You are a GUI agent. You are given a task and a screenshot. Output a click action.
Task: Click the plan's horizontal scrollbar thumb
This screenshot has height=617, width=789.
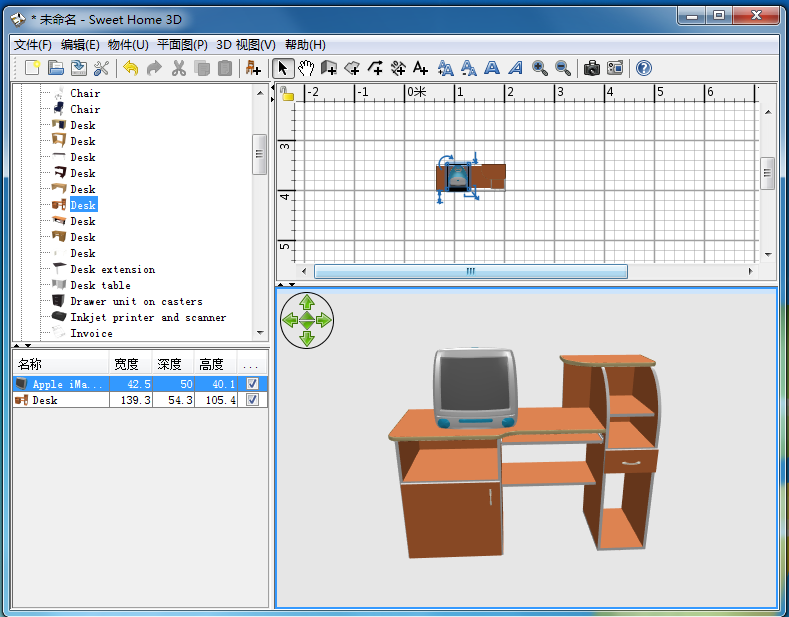pos(470,271)
